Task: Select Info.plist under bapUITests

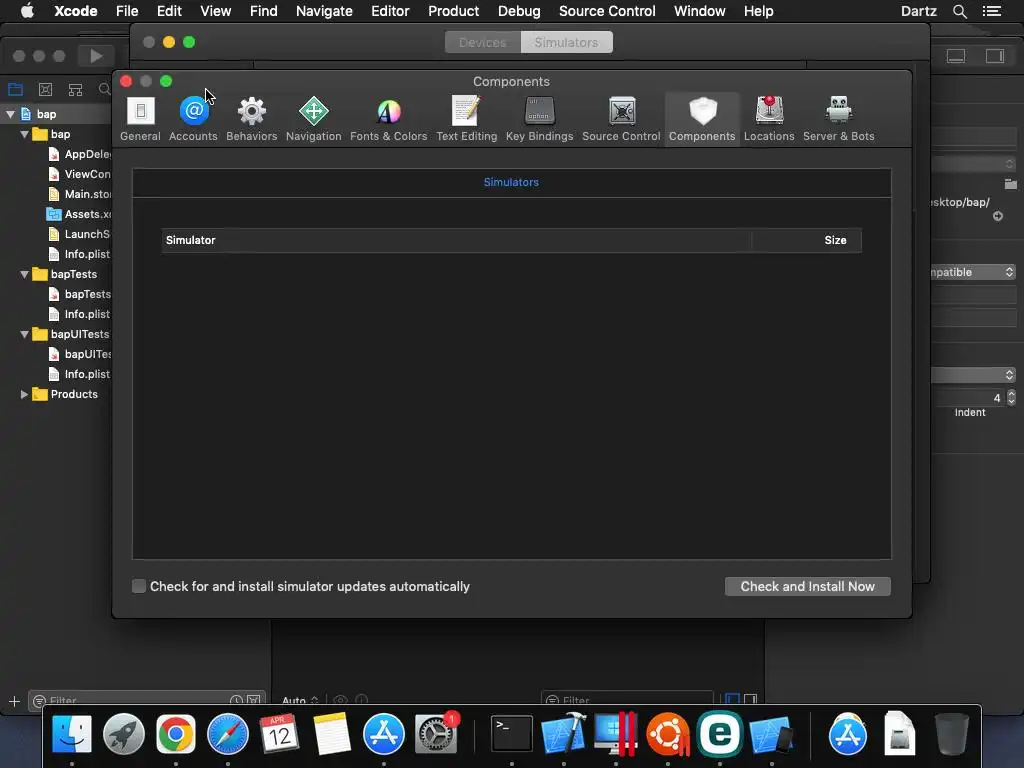Action: click(x=79, y=374)
